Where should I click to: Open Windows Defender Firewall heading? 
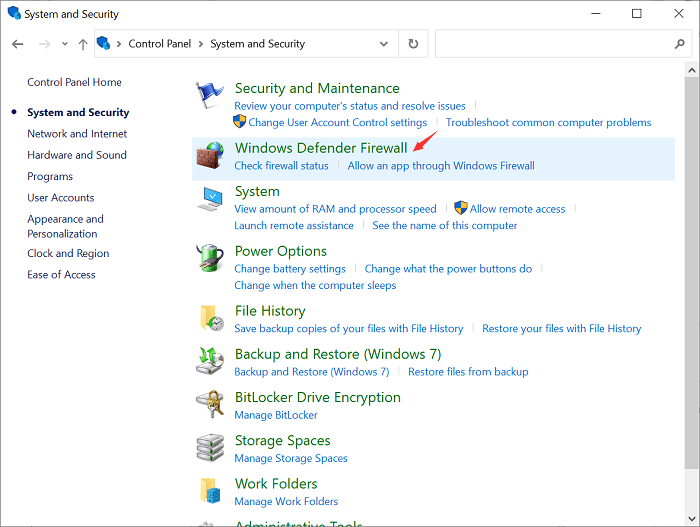[x=321, y=148]
